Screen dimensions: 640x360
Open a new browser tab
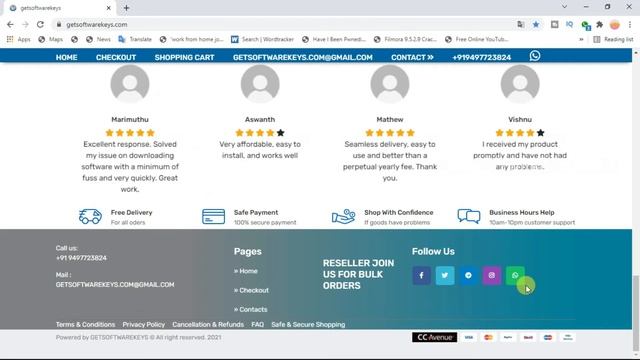[126, 8]
